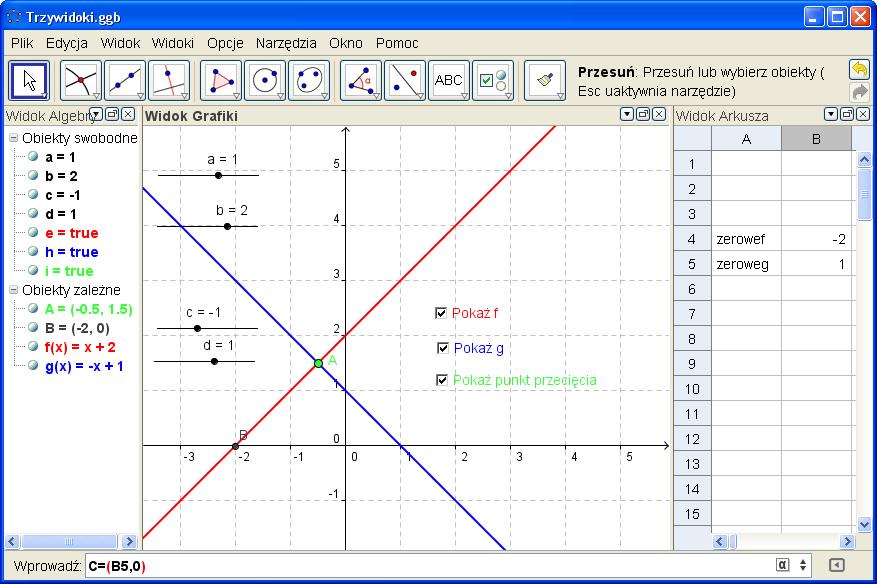This screenshot has height=584, width=877.
Task: Detach Widok Grafiki panel into window
Action: (x=643, y=114)
